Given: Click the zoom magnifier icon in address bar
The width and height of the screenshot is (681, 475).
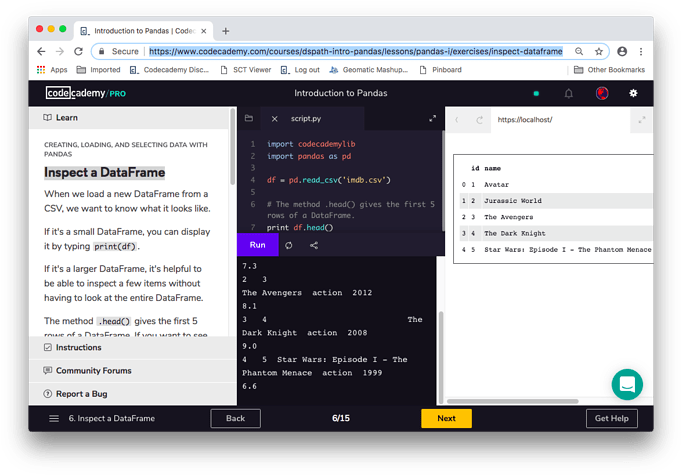Looking at the screenshot, I should [579, 51].
